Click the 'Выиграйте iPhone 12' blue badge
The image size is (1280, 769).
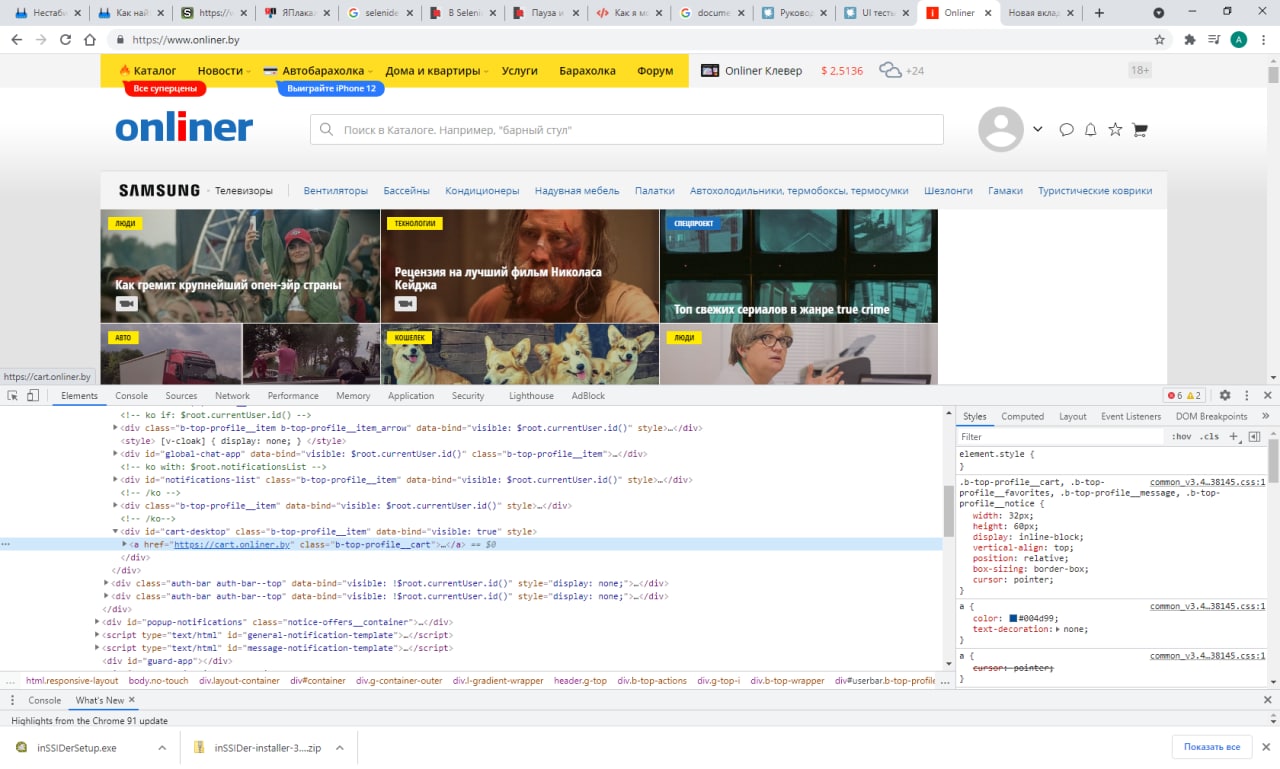(331, 89)
